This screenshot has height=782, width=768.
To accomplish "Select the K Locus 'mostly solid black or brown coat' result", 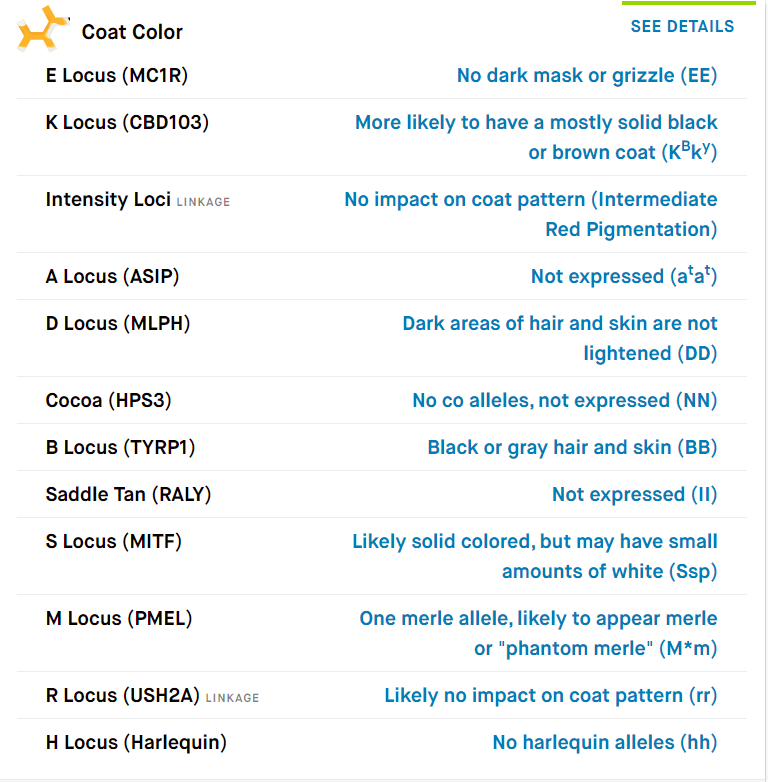I will pos(536,137).
